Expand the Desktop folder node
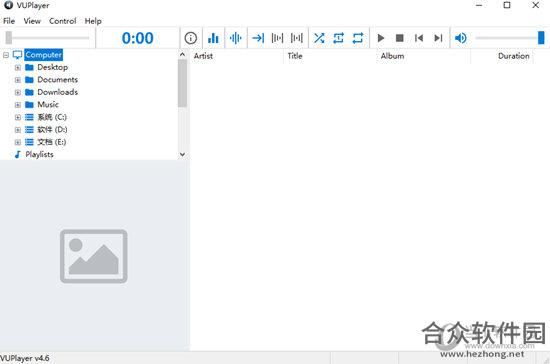 (x=18, y=67)
